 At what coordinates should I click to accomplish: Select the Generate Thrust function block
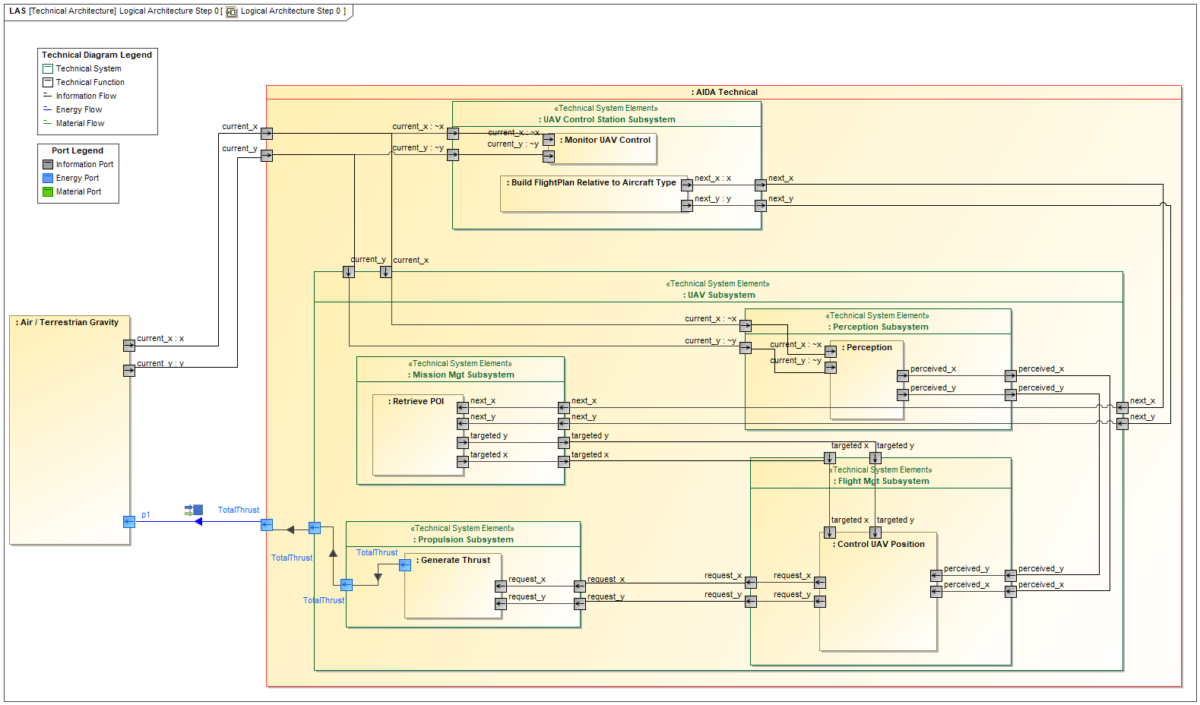click(455, 560)
